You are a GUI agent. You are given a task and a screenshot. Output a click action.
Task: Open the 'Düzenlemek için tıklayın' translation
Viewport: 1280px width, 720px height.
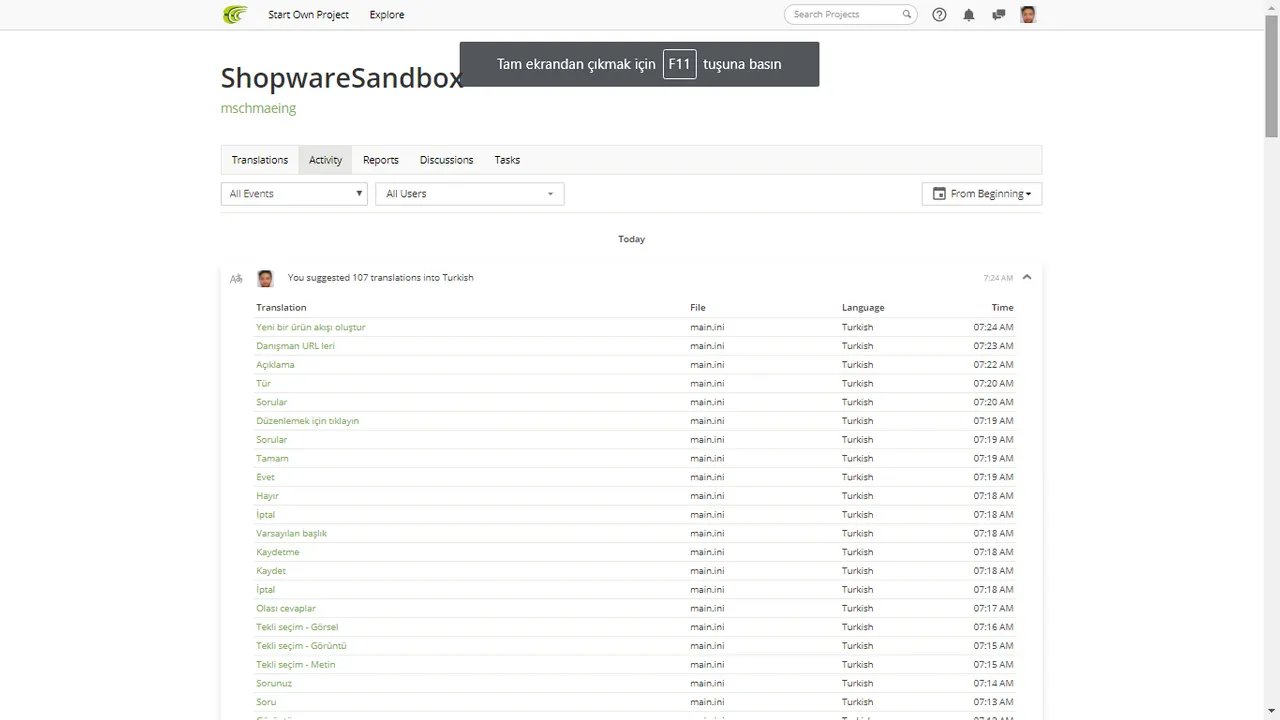(307, 421)
